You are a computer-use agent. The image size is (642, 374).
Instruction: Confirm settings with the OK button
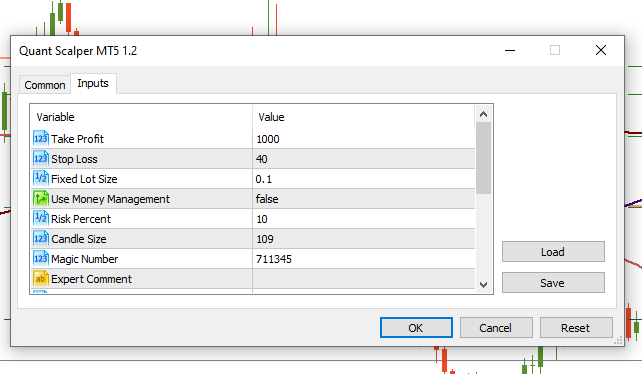[x=416, y=328]
